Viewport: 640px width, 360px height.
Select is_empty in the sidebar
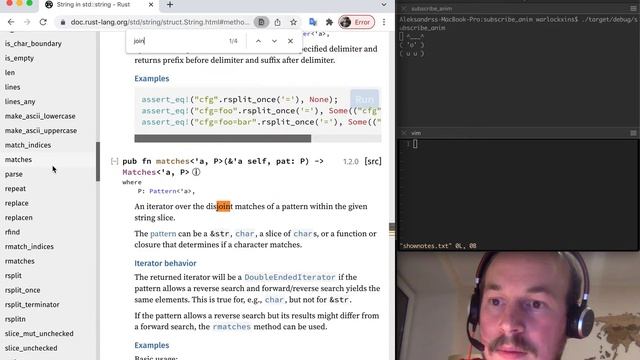(x=19, y=58)
